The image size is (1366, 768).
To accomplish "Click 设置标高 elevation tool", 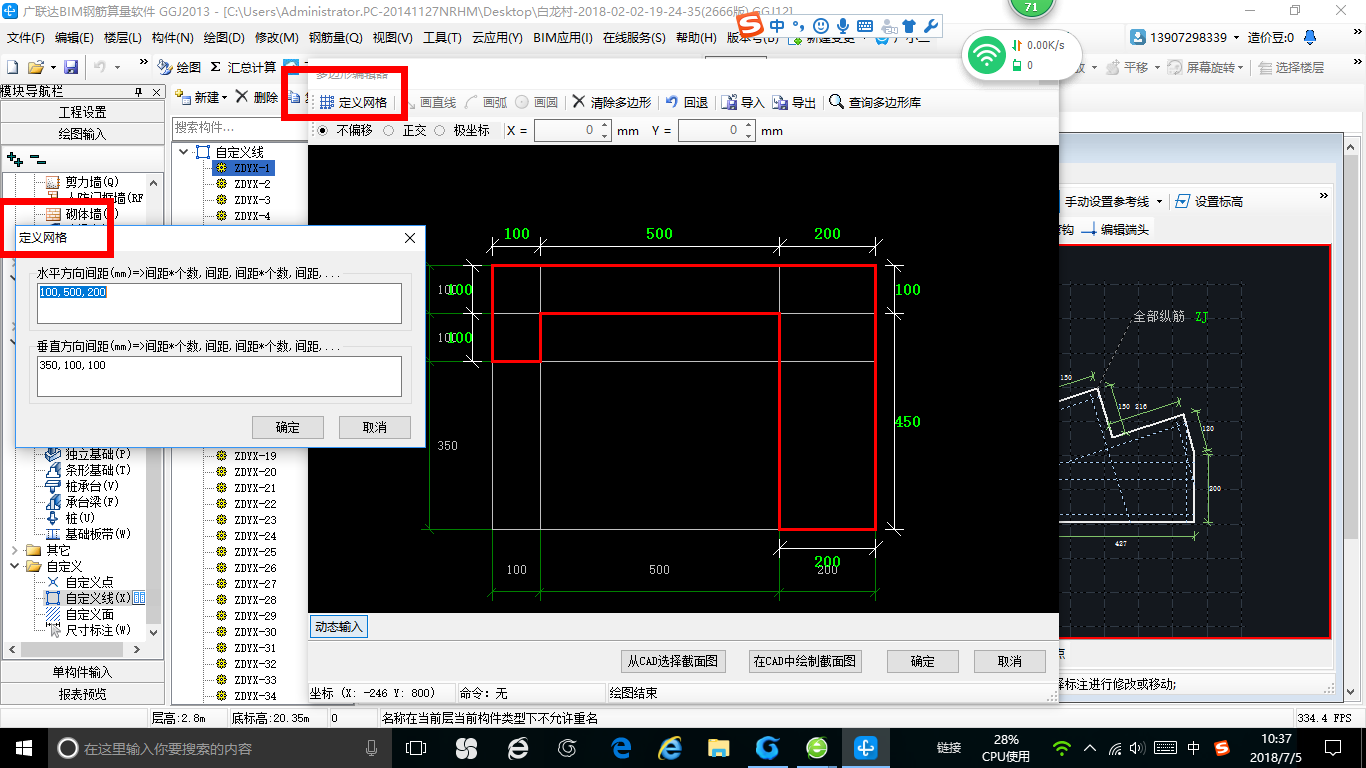I will point(1209,201).
